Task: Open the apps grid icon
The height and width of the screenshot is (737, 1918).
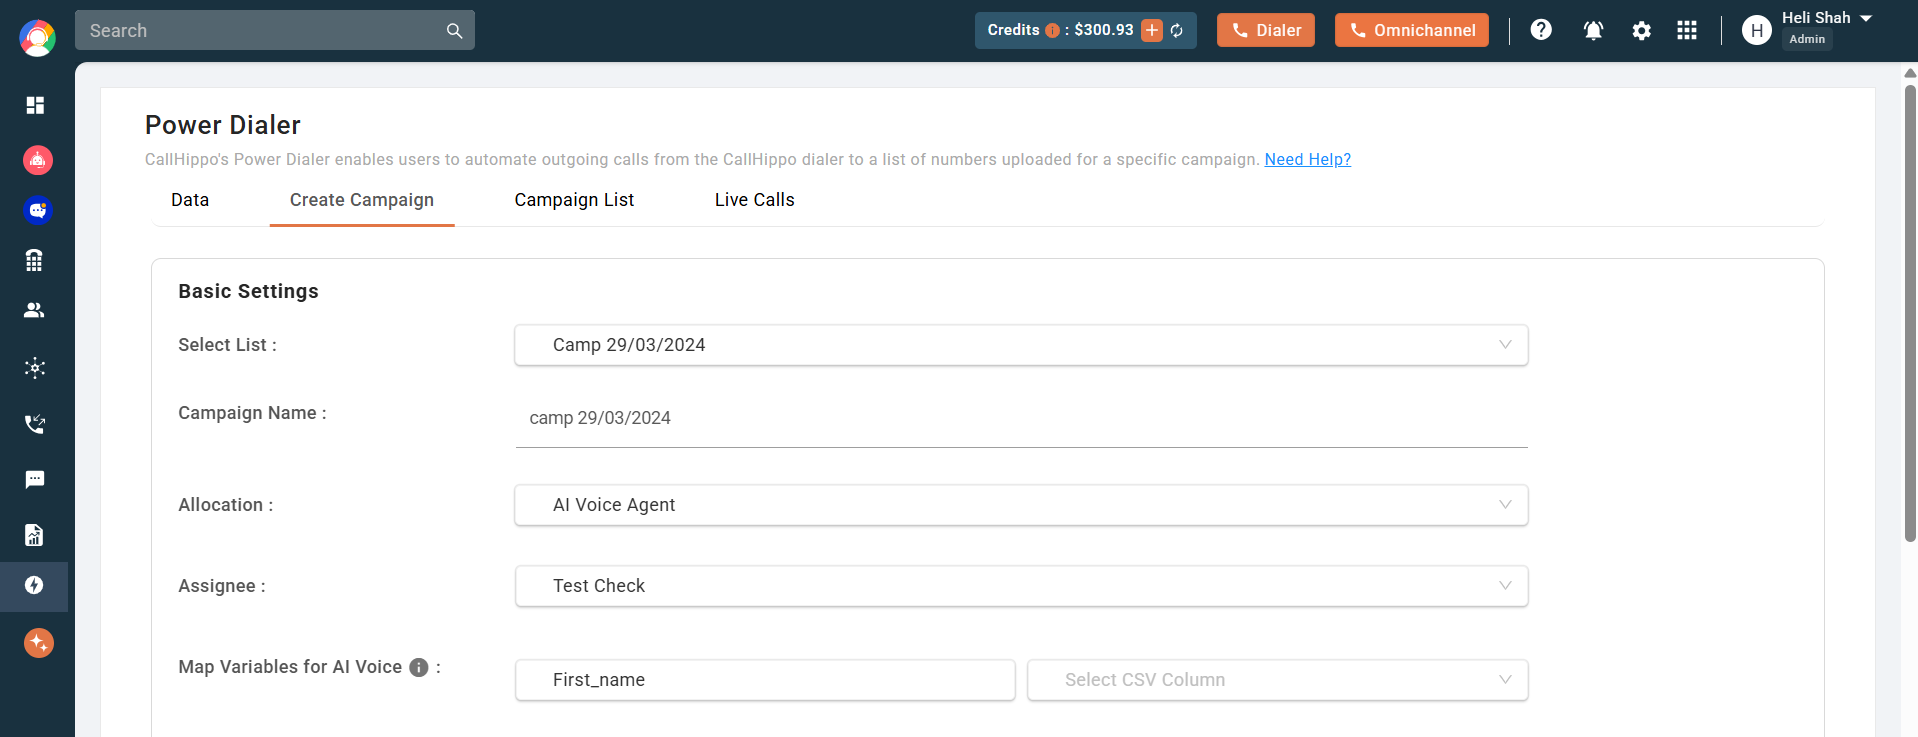Action: pyautogui.click(x=1687, y=30)
